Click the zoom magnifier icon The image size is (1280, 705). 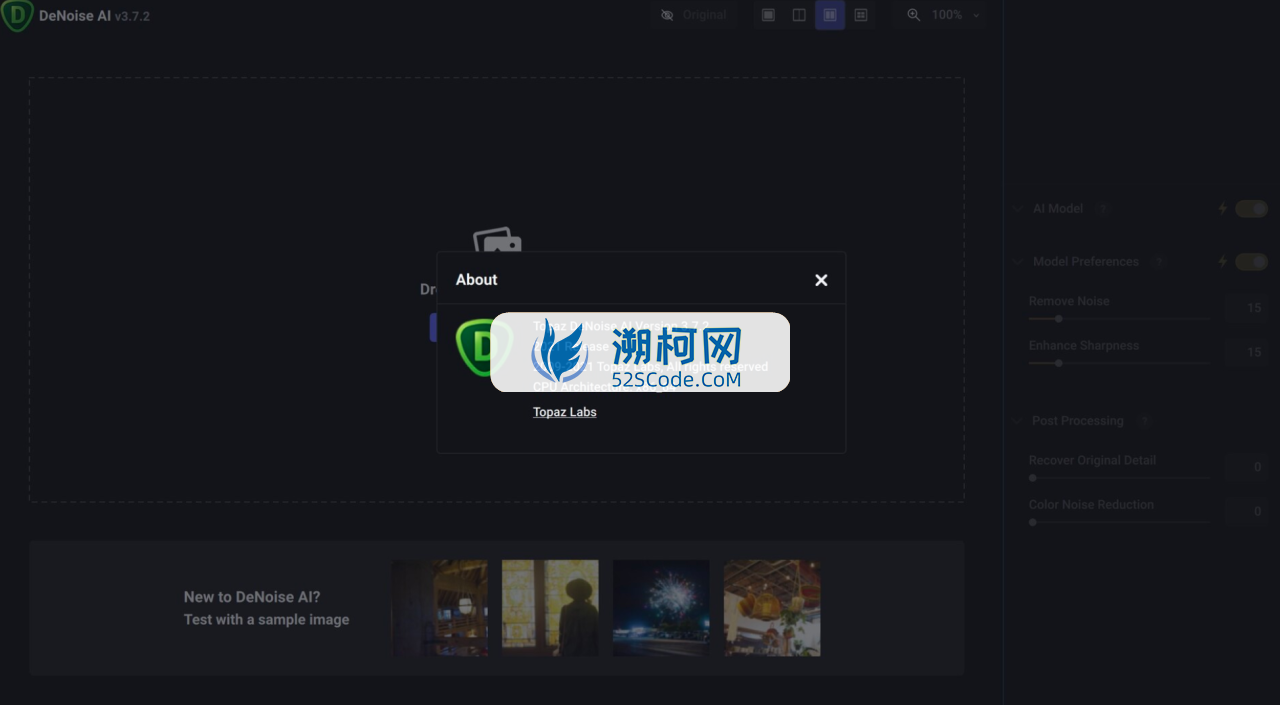[x=914, y=15]
